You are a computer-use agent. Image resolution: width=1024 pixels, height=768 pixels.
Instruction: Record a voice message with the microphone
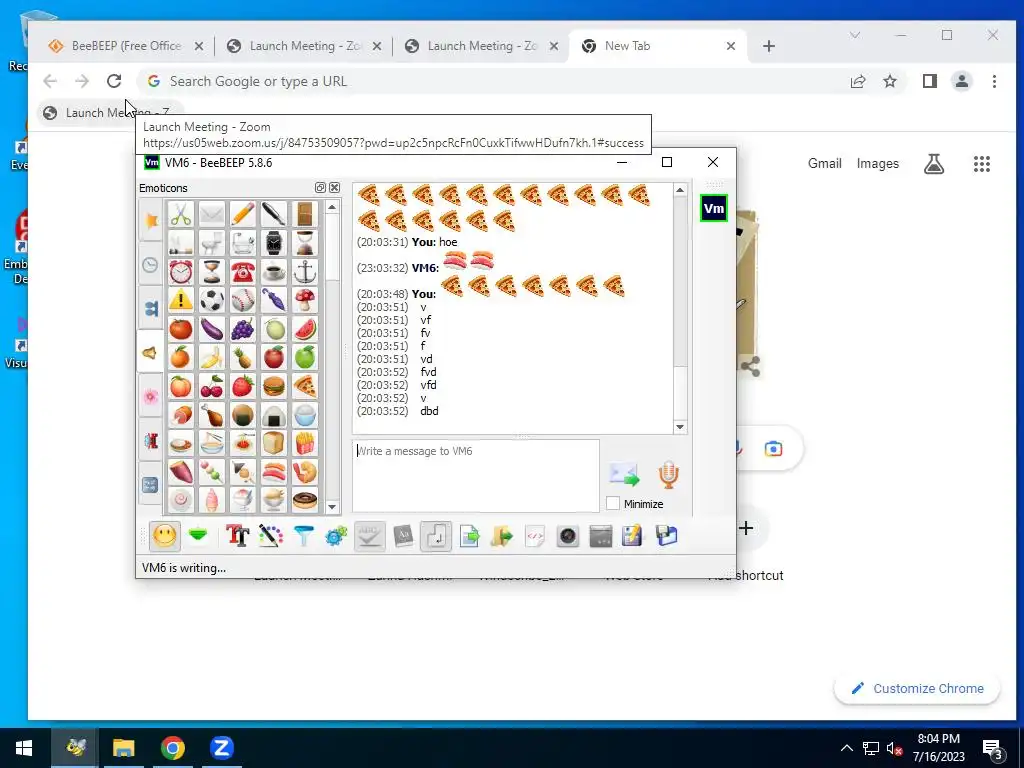668,475
